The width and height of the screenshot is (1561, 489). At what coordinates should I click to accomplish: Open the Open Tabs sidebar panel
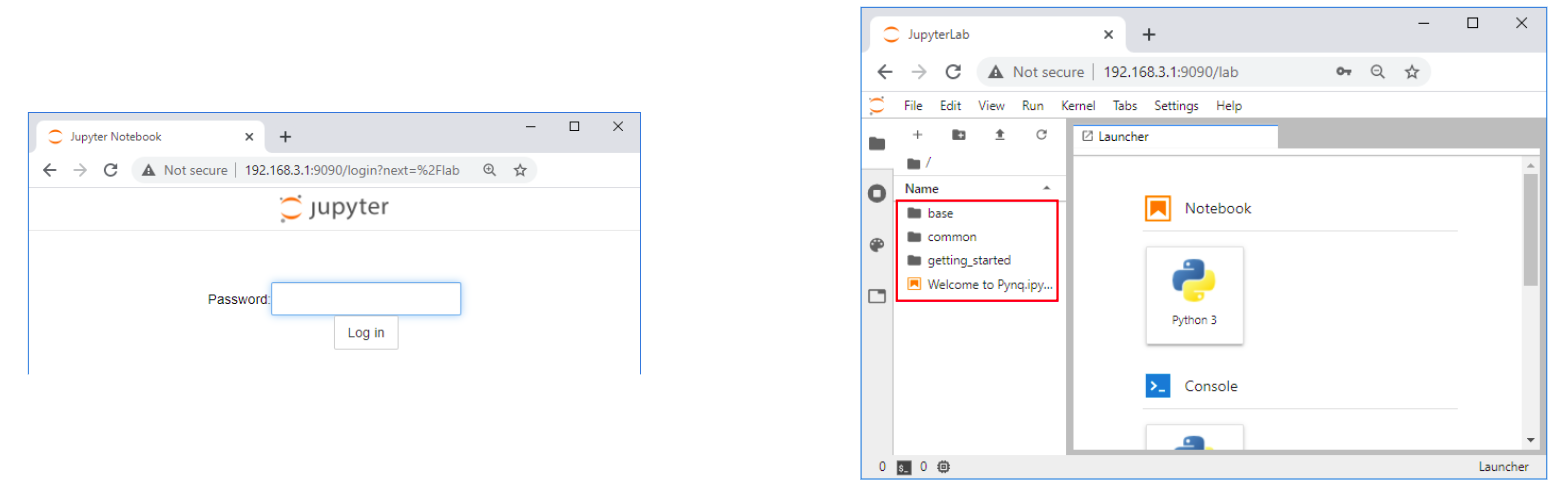[x=877, y=296]
